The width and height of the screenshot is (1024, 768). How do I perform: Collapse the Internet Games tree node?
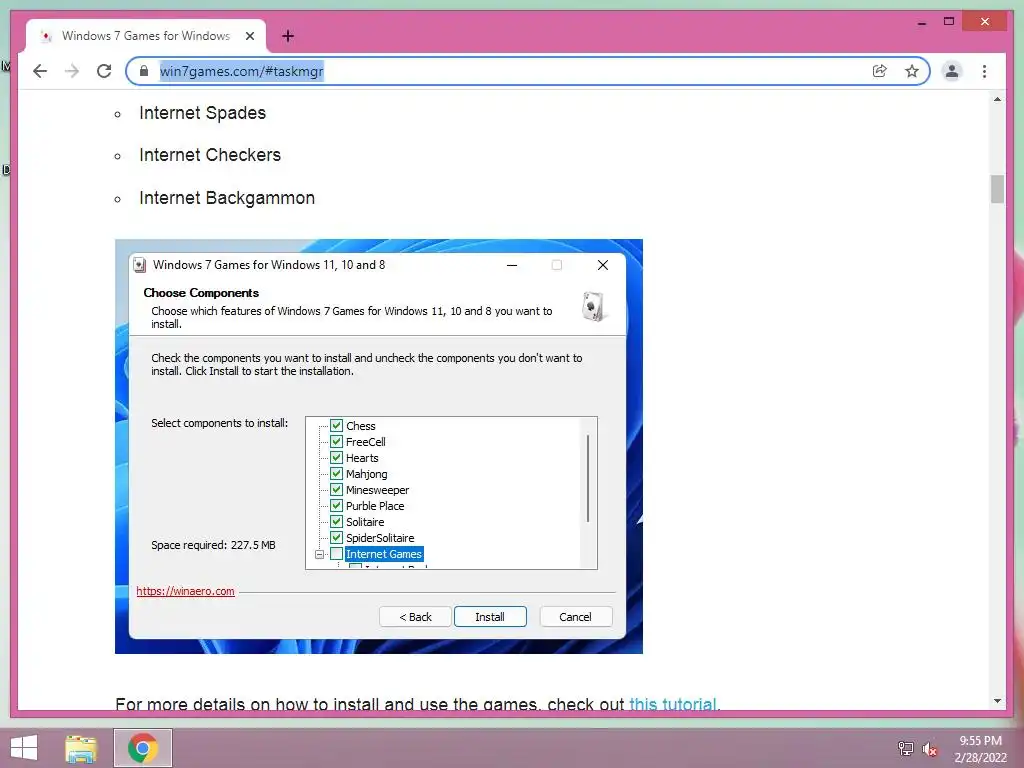319,554
